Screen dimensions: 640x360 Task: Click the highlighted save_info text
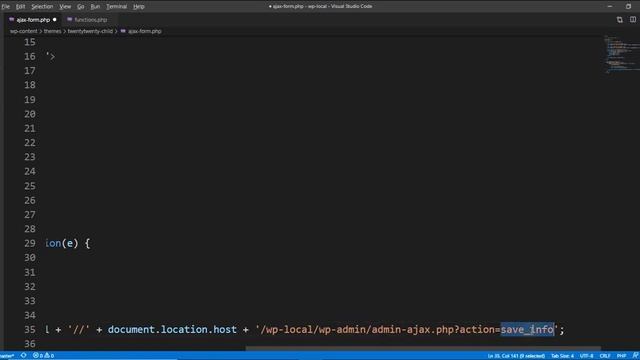coord(527,329)
